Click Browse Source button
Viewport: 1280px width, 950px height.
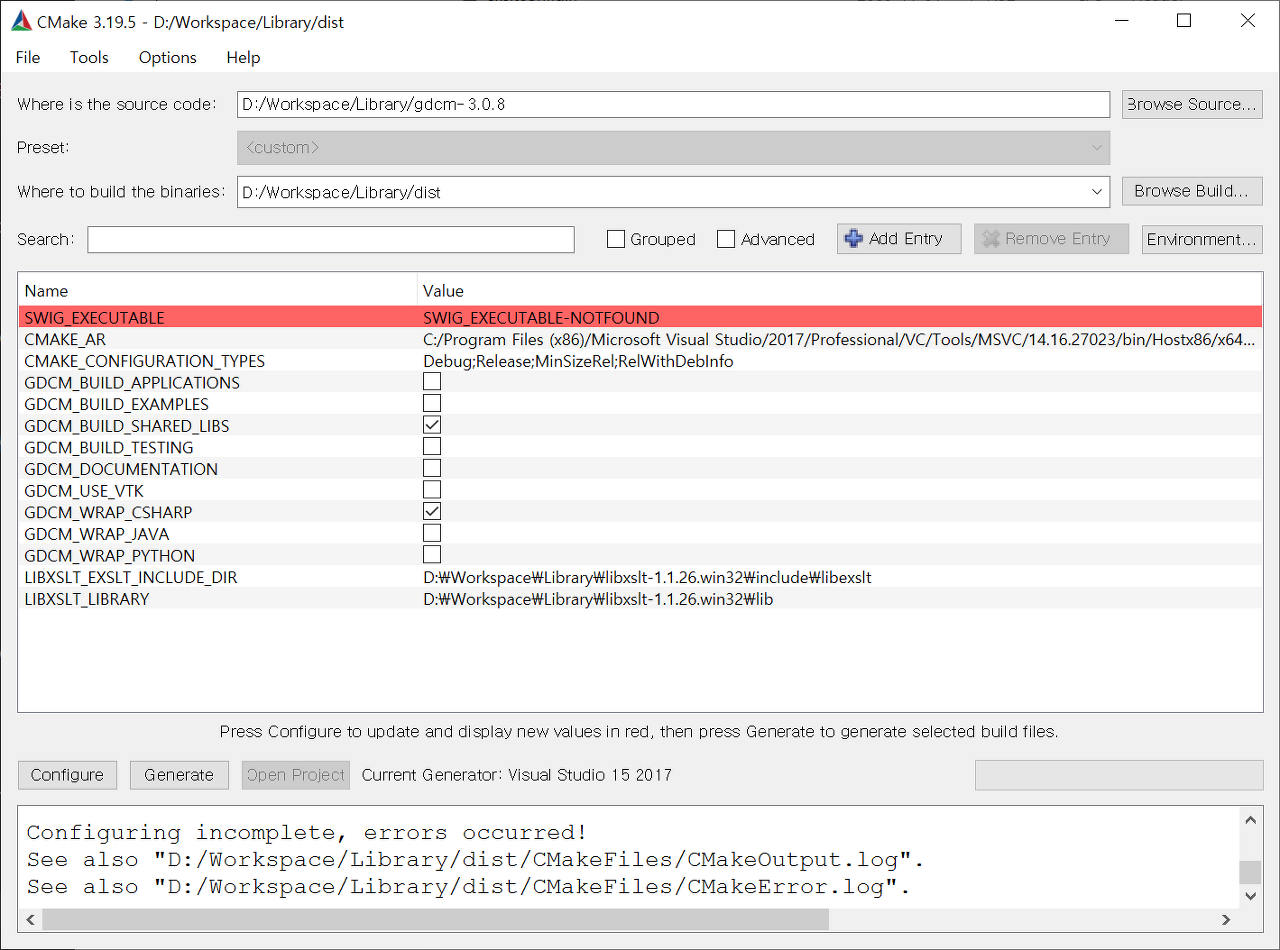click(x=1192, y=104)
